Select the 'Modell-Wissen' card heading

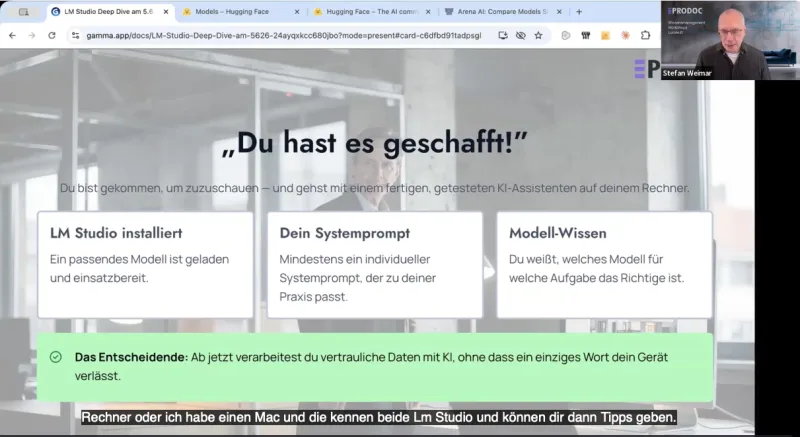tap(558, 233)
